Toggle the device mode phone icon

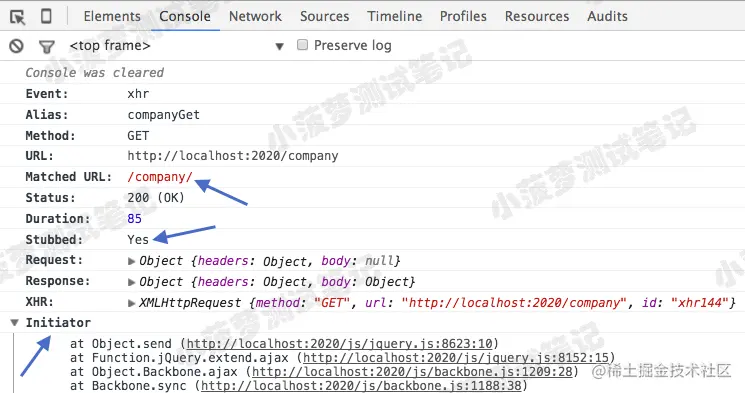46,16
